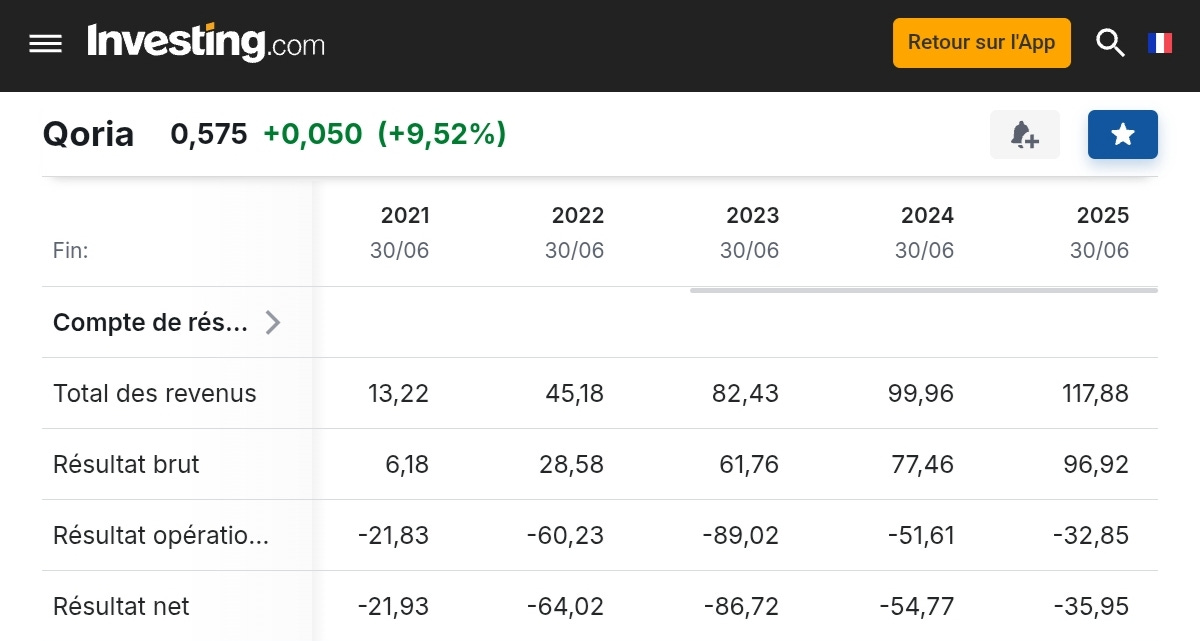The width and height of the screenshot is (1200, 641).
Task: Select net result value -54,77
Action: pos(916,607)
